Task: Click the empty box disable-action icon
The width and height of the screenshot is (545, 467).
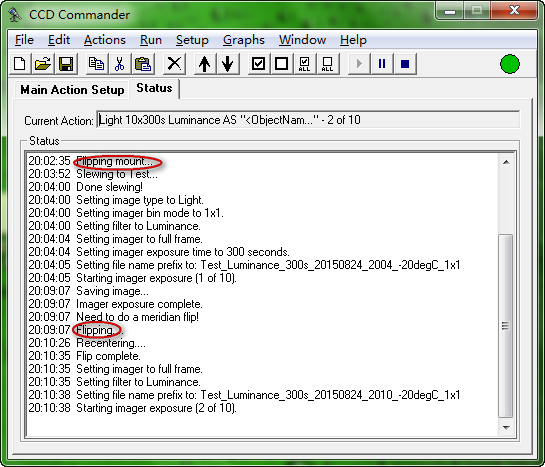Action: 282,64
